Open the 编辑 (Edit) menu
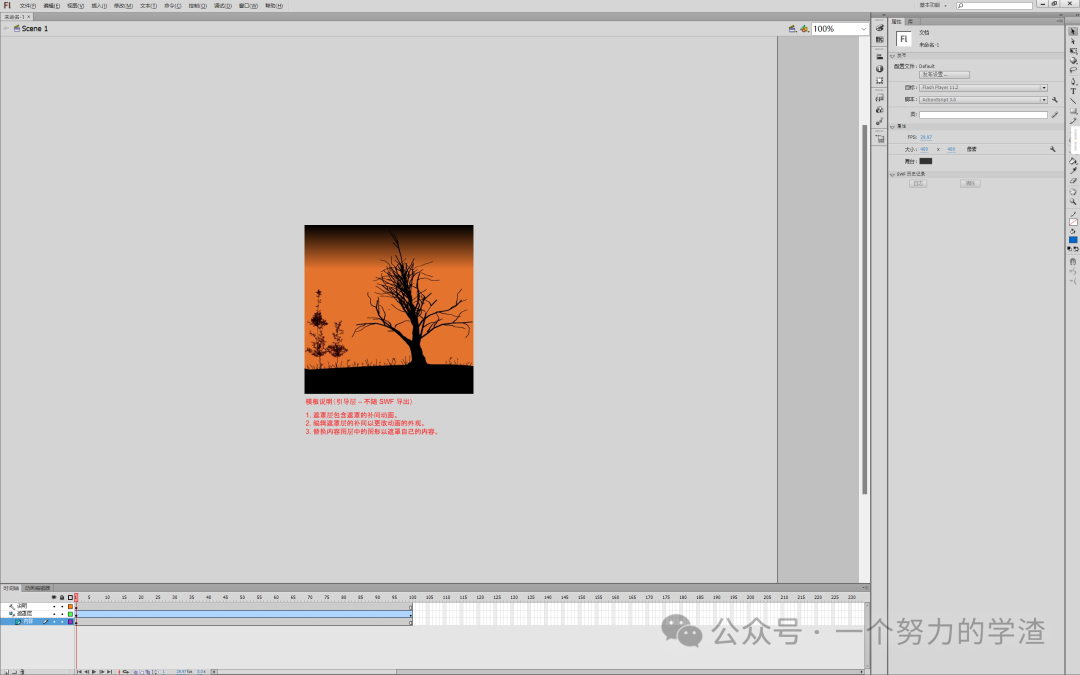Viewport: 1080px width, 675px height. [x=52, y=6]
